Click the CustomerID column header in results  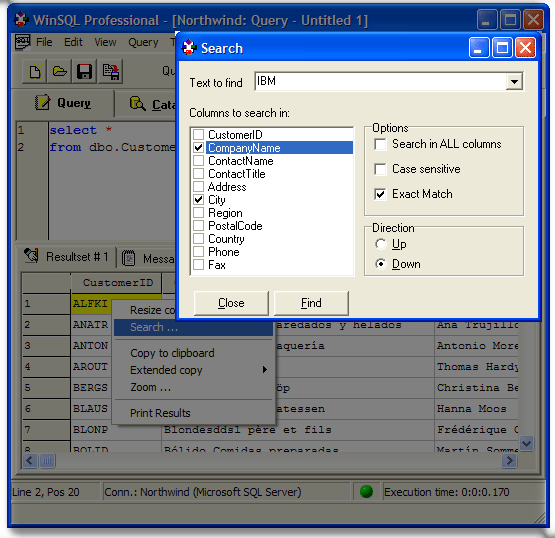click(x=116, y=282)
